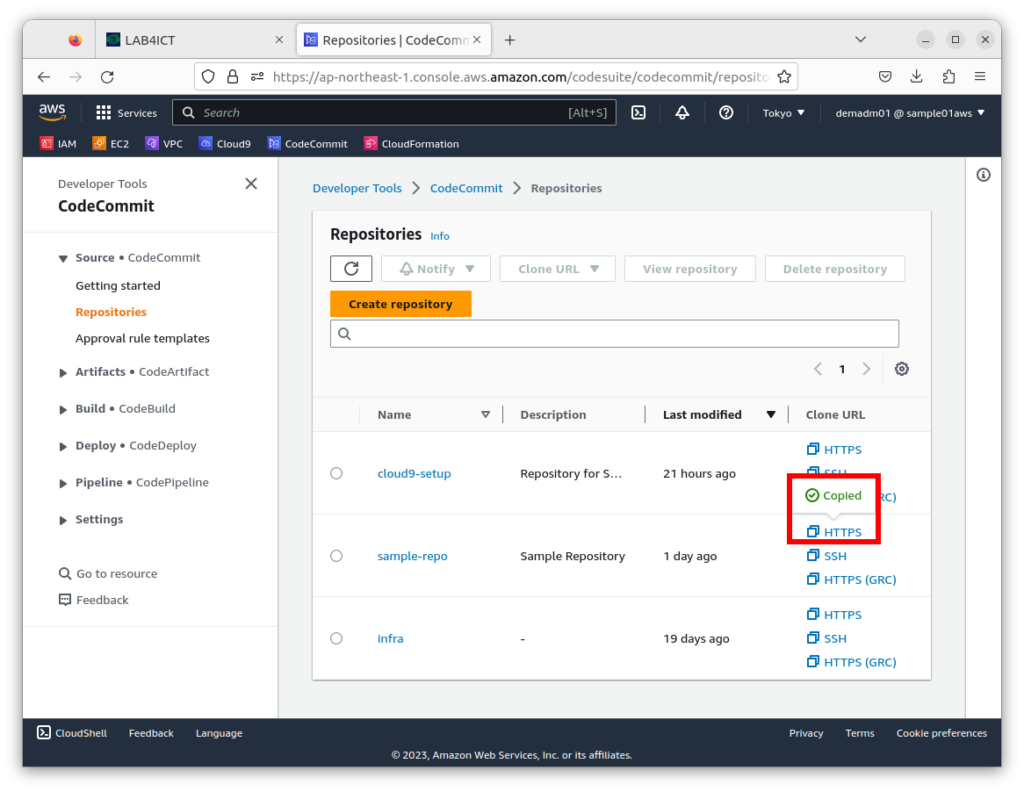Image resolution: width=1024 pixels, height=792 pixels.
Task: Copy the HTTPS clone URL for infra
Action: click(x=834, y=614)
